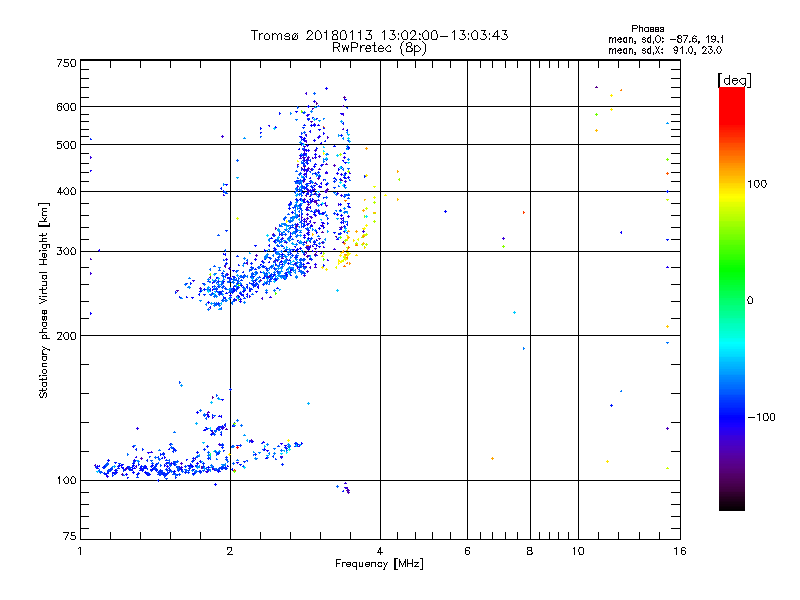Click the x-axis tick label '4'
This screenshot has width=800, height=600.
pyautogui.click(x=380, y=551)
